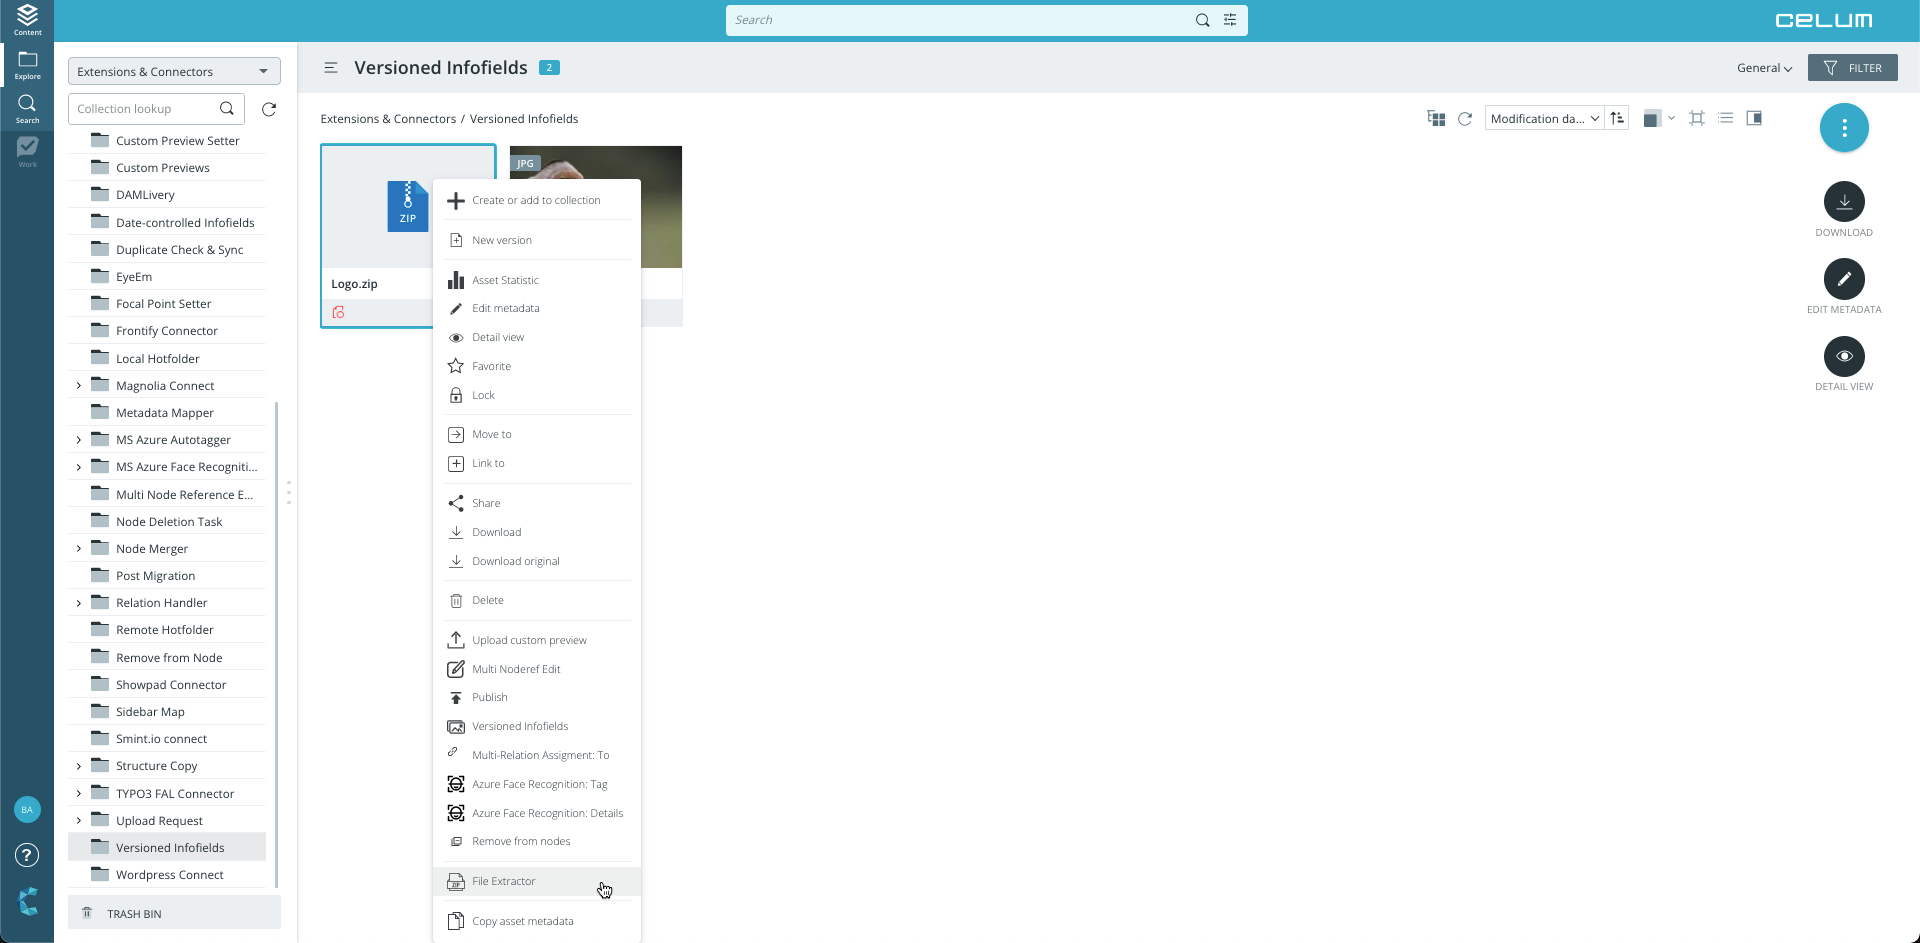Switch to list view layout icon
The height and width of the screenshot is (943, 1920).
click(1725, 118)
